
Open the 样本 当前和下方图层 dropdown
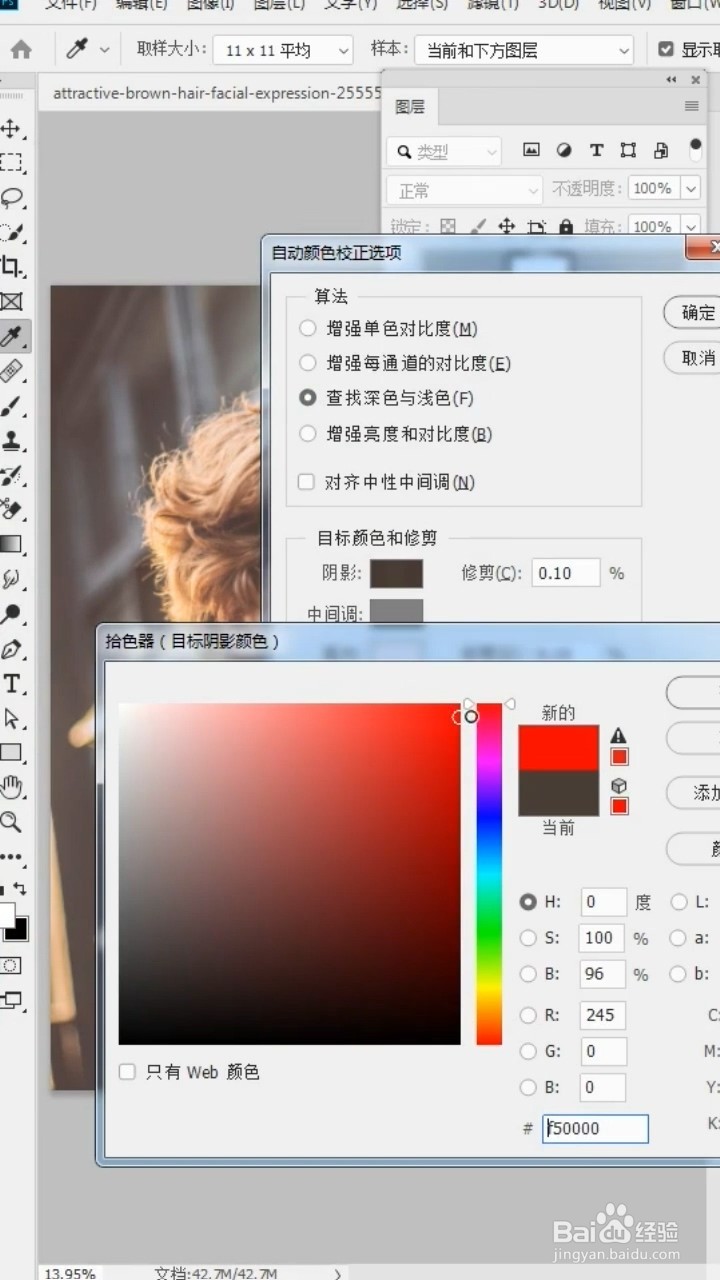pyautogui.click(x=525, y=50)
